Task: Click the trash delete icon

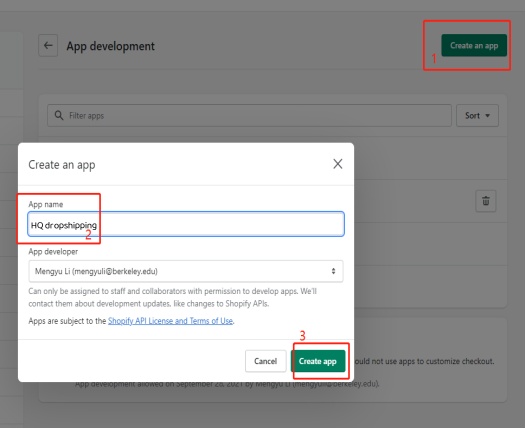Action: point(485,201)
